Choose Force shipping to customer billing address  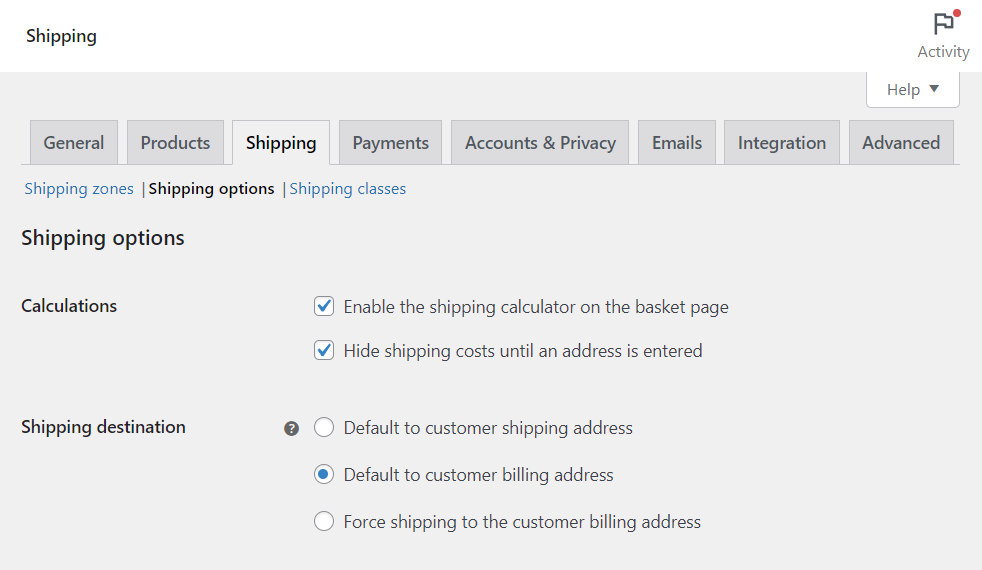click(324, 521)
